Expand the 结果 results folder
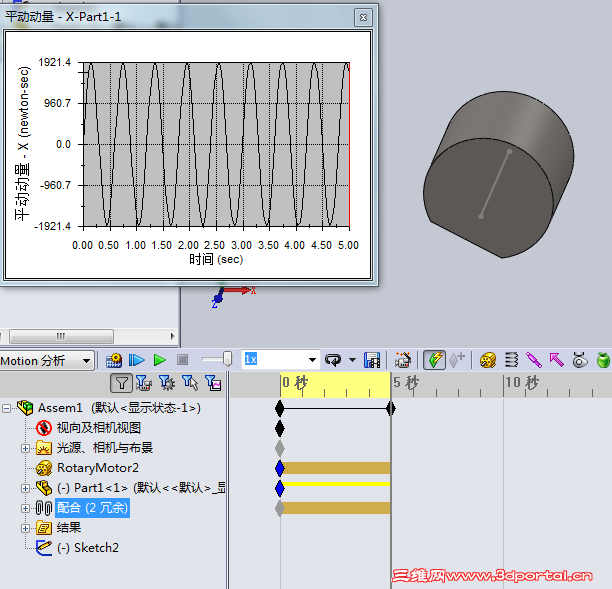Screen dimensions: 612x589 click(x=25, y=528)
